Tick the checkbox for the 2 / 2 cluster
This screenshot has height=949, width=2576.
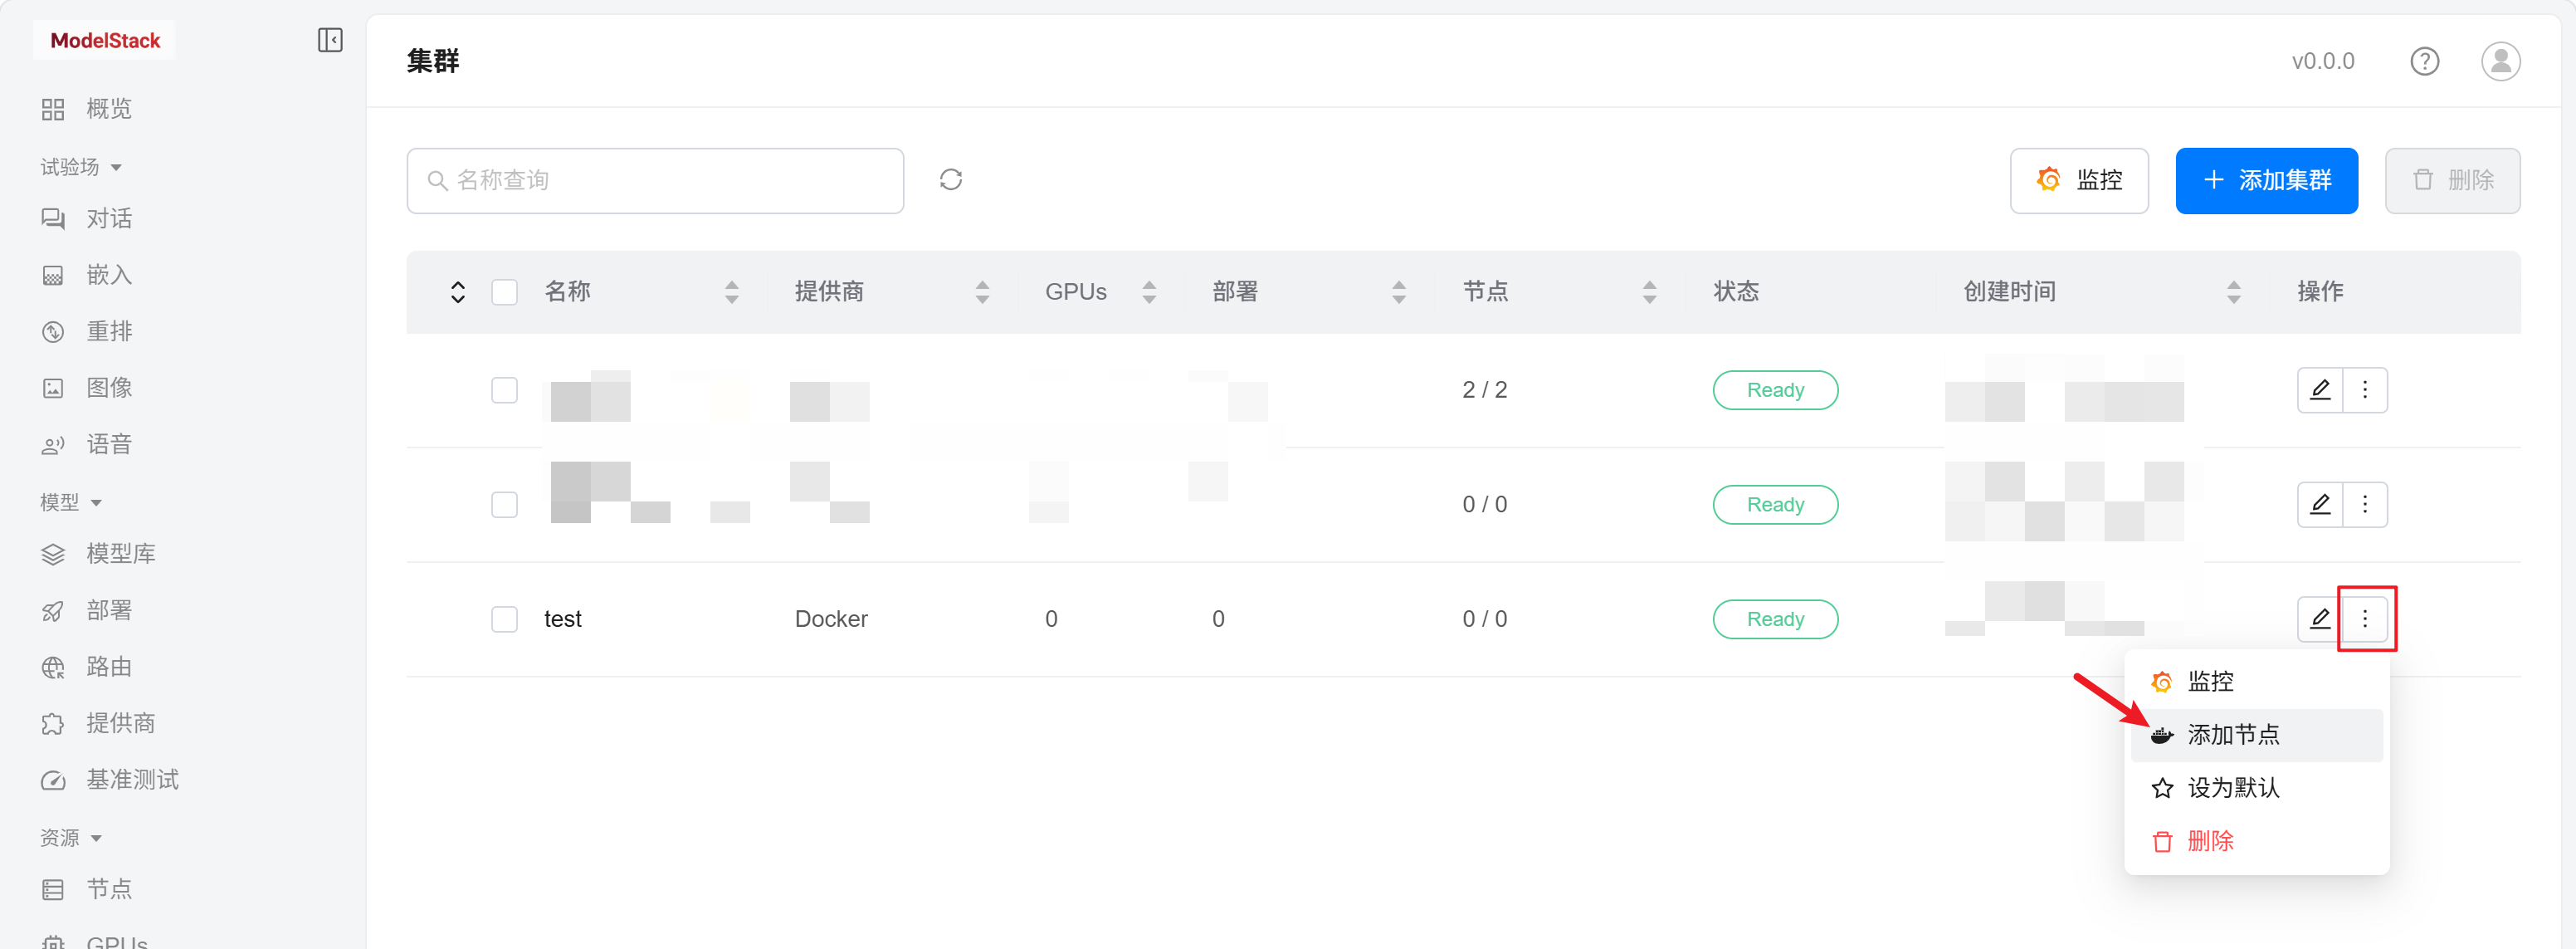pos(505,390)
